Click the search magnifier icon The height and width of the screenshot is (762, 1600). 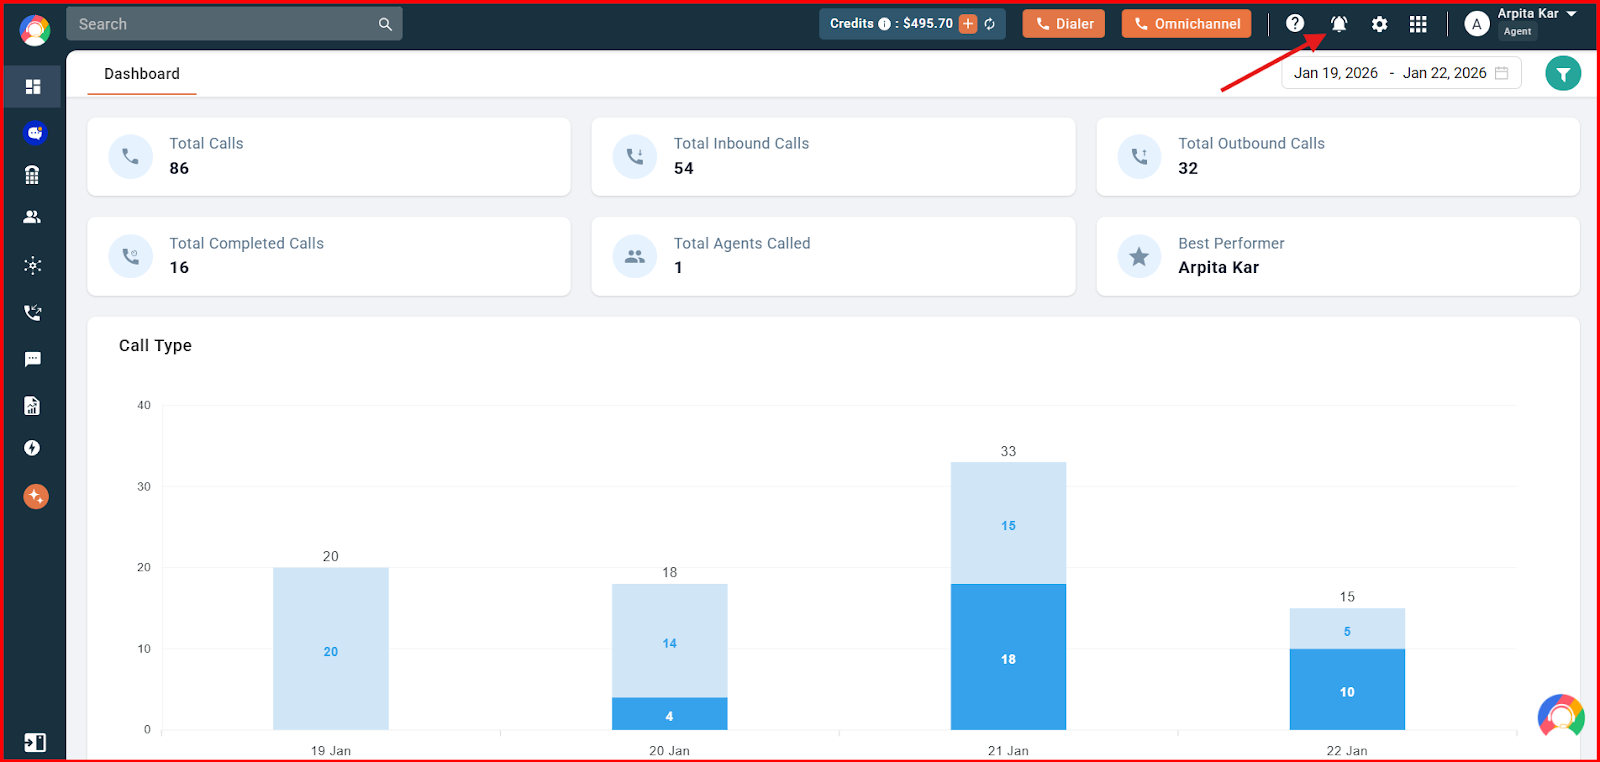click(x=385, y=24)
